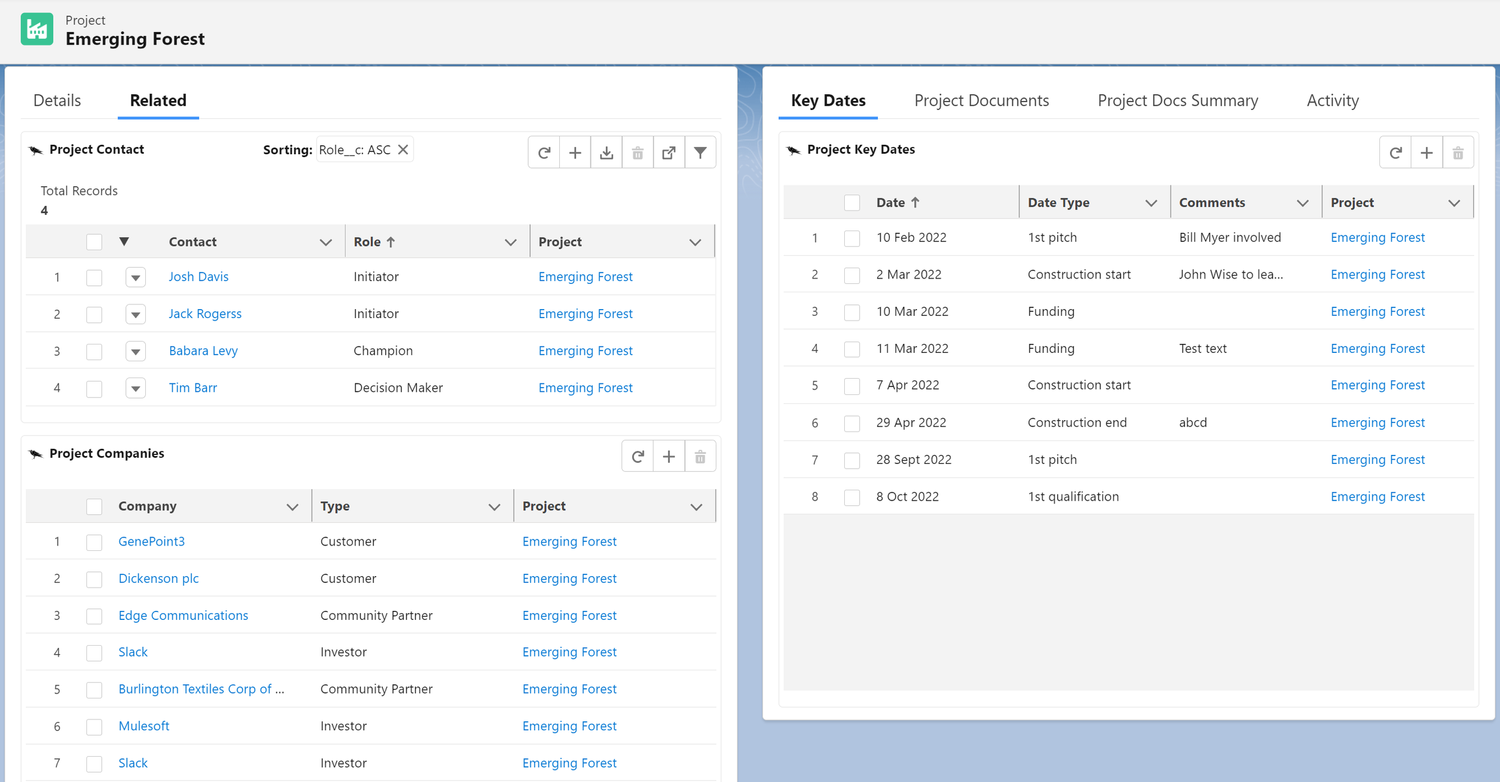Viewport: 1500px width, 782px height.
Task: Add a new Project Key Dates record
Action: (x=1427, y=153)
